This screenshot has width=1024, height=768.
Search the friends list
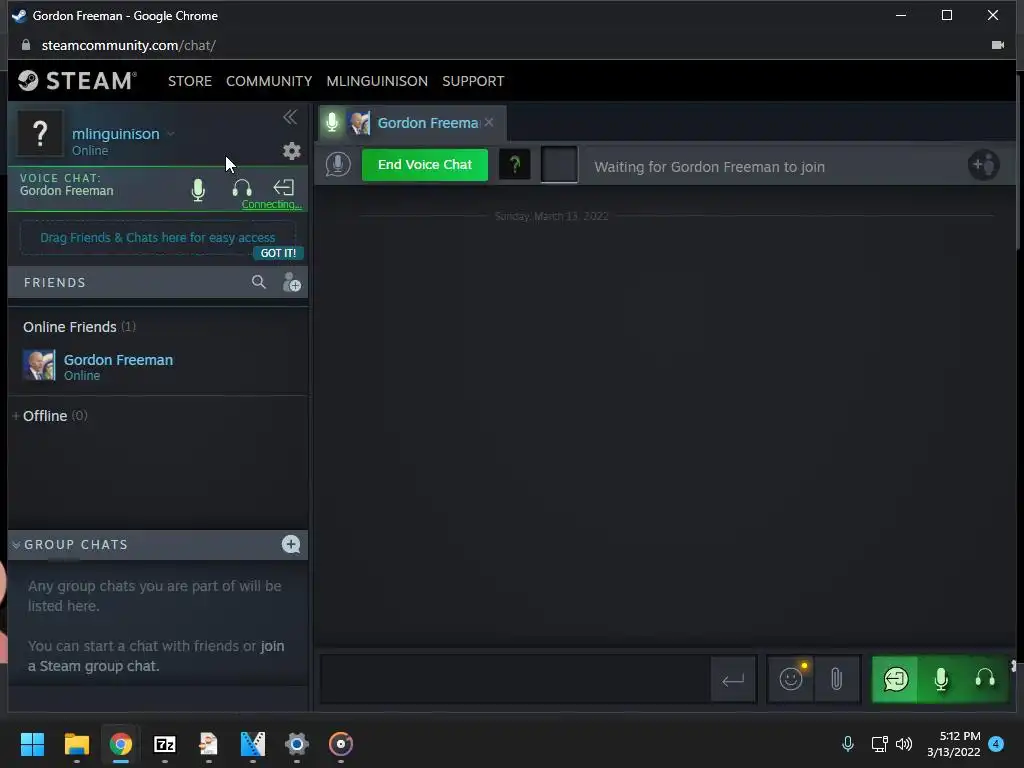[x=259, y=282]
